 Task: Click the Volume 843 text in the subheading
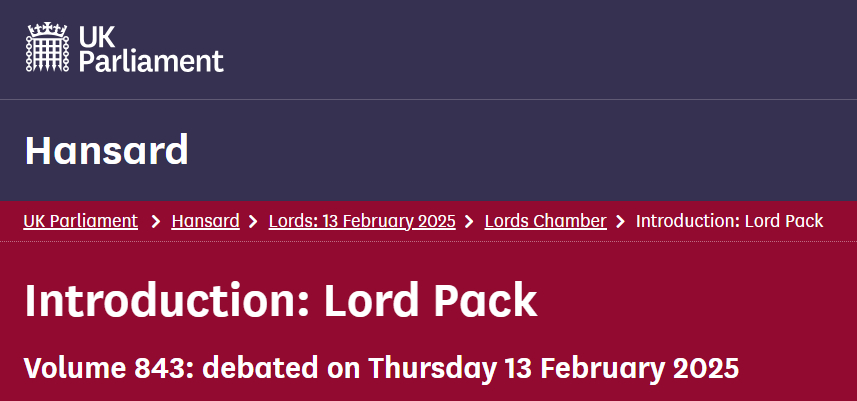point(108,367)
